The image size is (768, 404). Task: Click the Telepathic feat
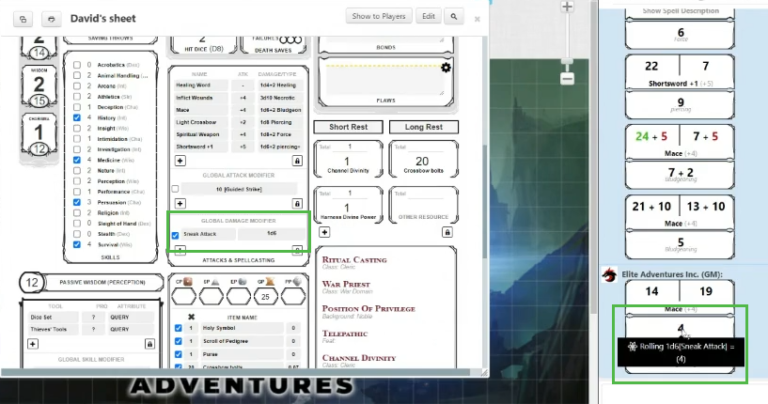click(345, 333)
